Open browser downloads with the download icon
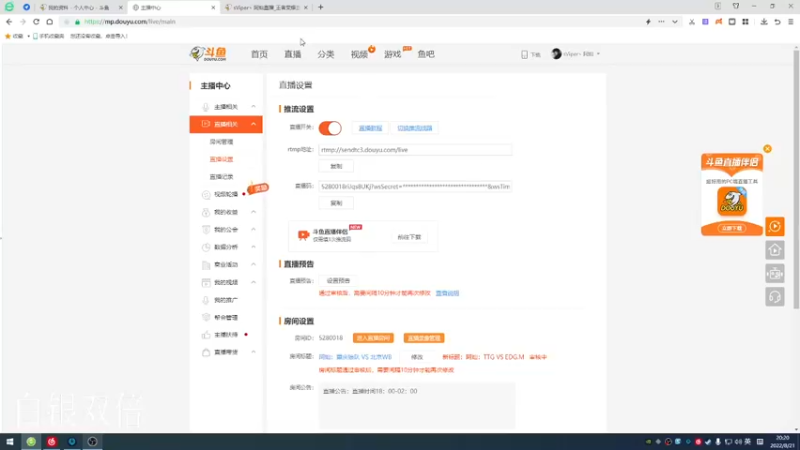The width and height of the screenshot is (800, 450). (764, 22)
